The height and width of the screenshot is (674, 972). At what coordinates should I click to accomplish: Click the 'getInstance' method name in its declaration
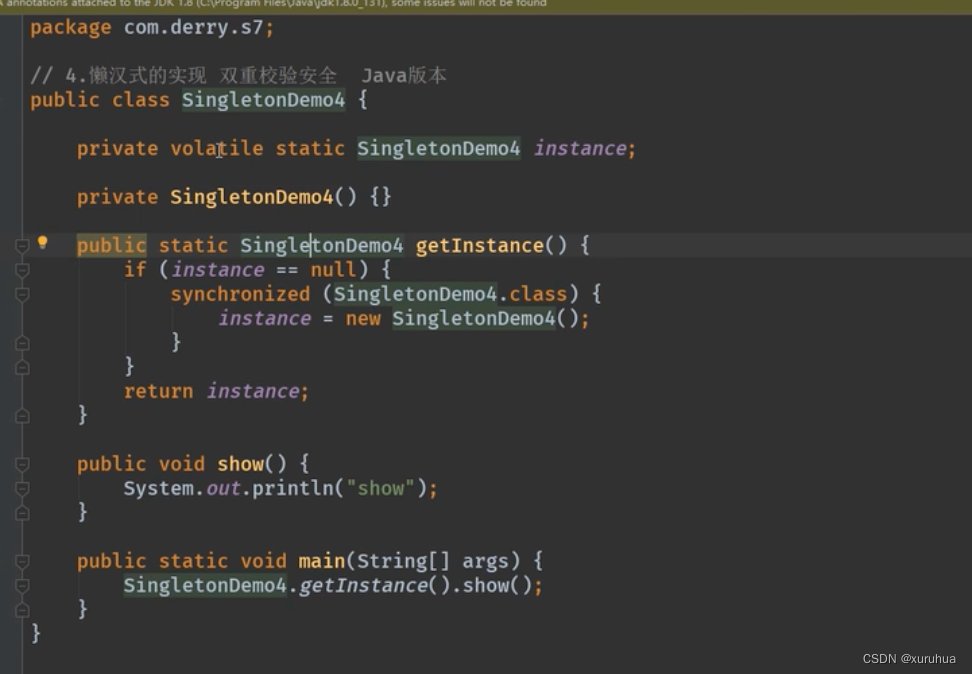pyautogui.click(x=479, y=246)
